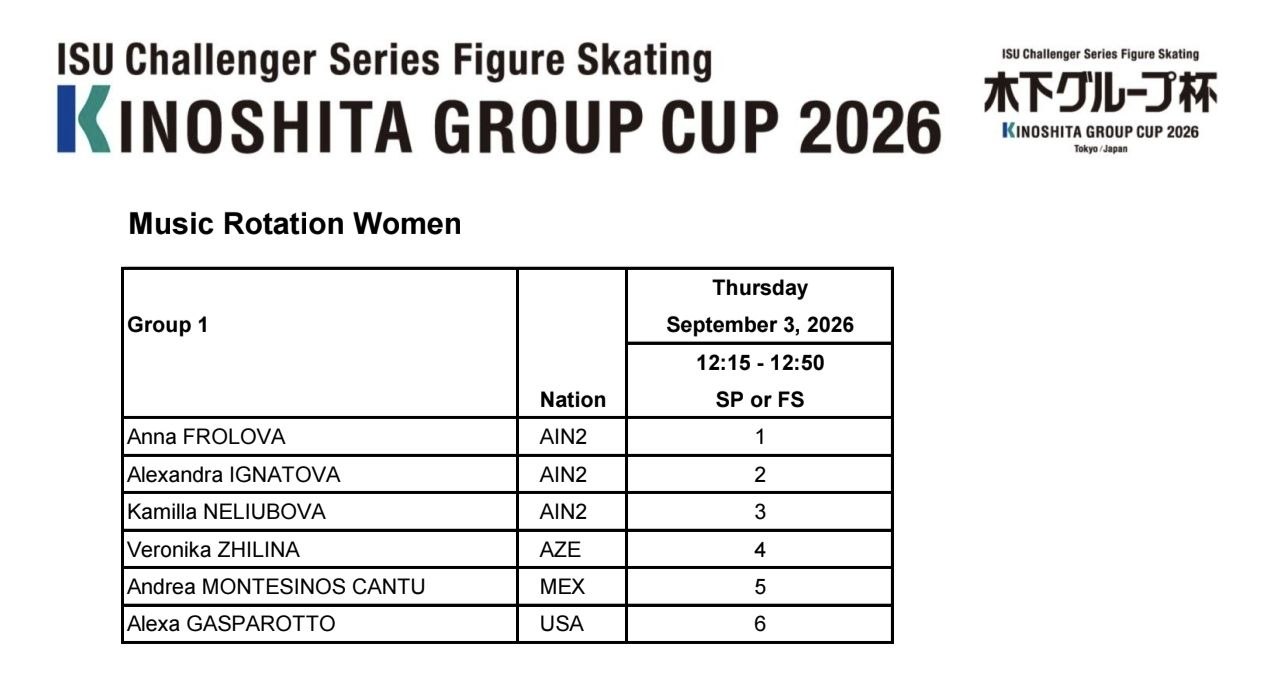Click the ISU Challenger Series Figure Skating title
Image resolution: width=1280 pixels, height=673 pixels.
point(384,61)
